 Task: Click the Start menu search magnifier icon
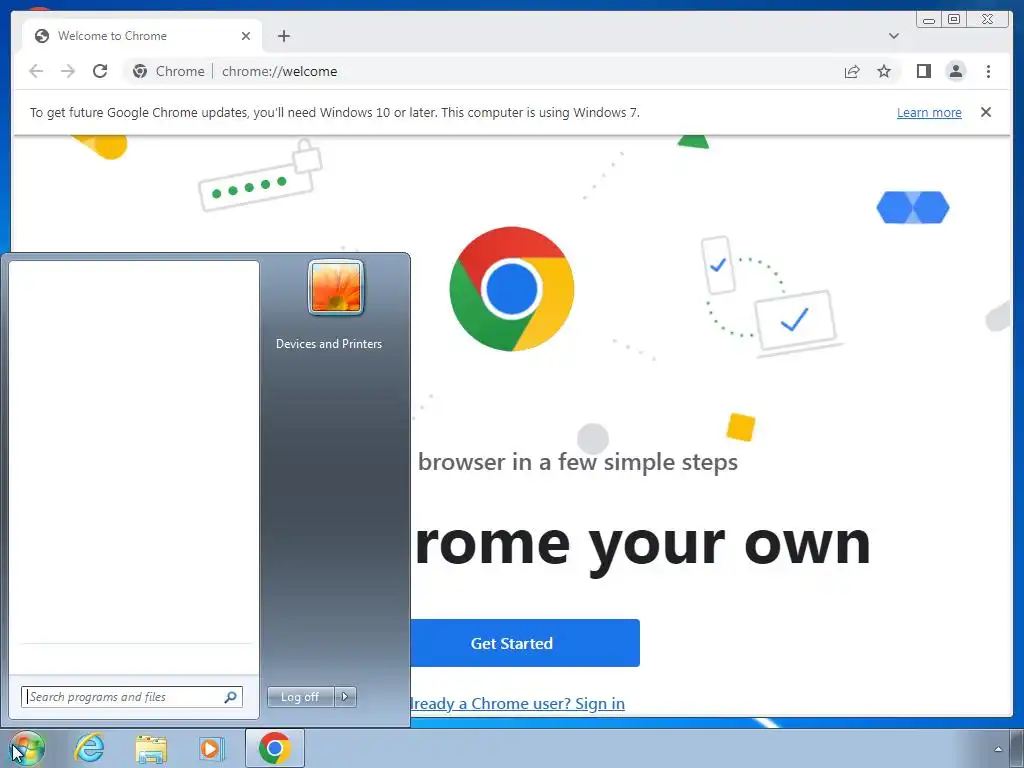[230, 697]
